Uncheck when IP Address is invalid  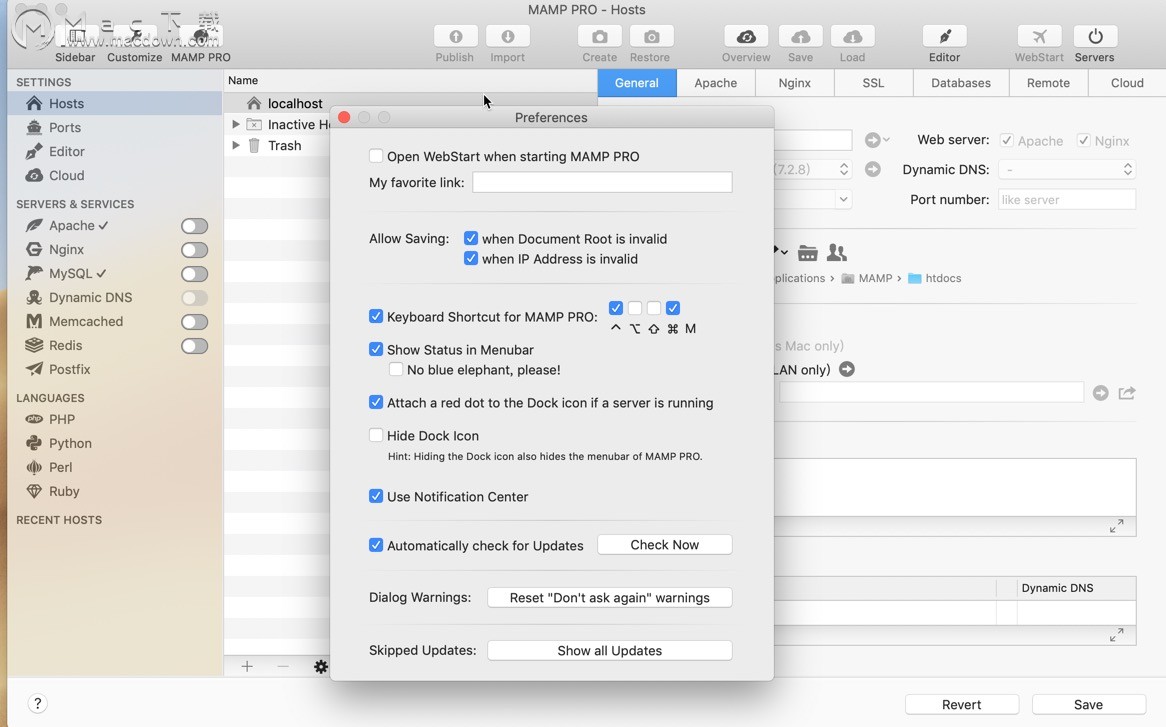click(471, 258)
